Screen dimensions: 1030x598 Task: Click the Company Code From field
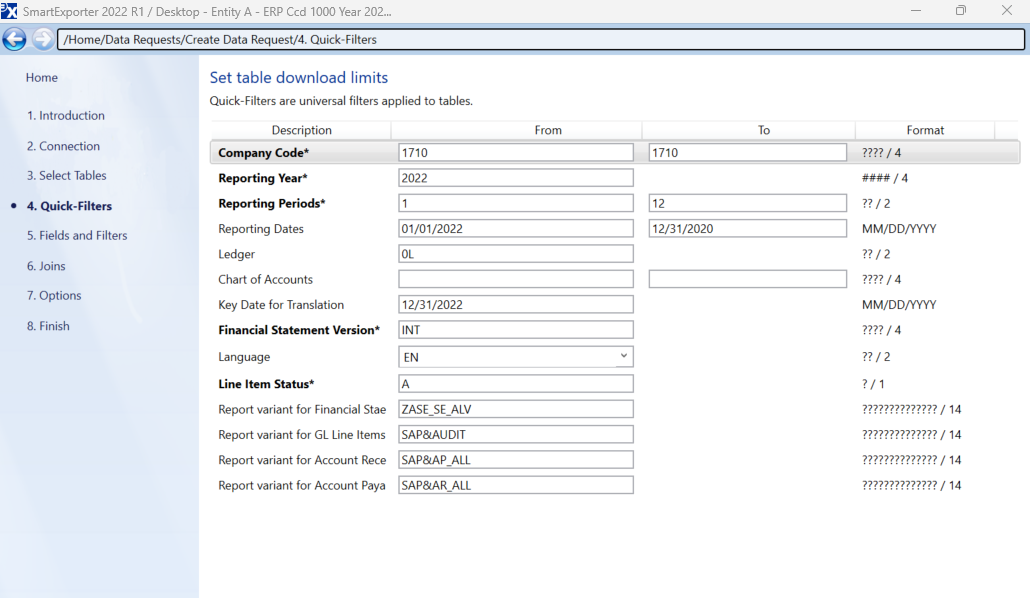[x=515, y=152]
